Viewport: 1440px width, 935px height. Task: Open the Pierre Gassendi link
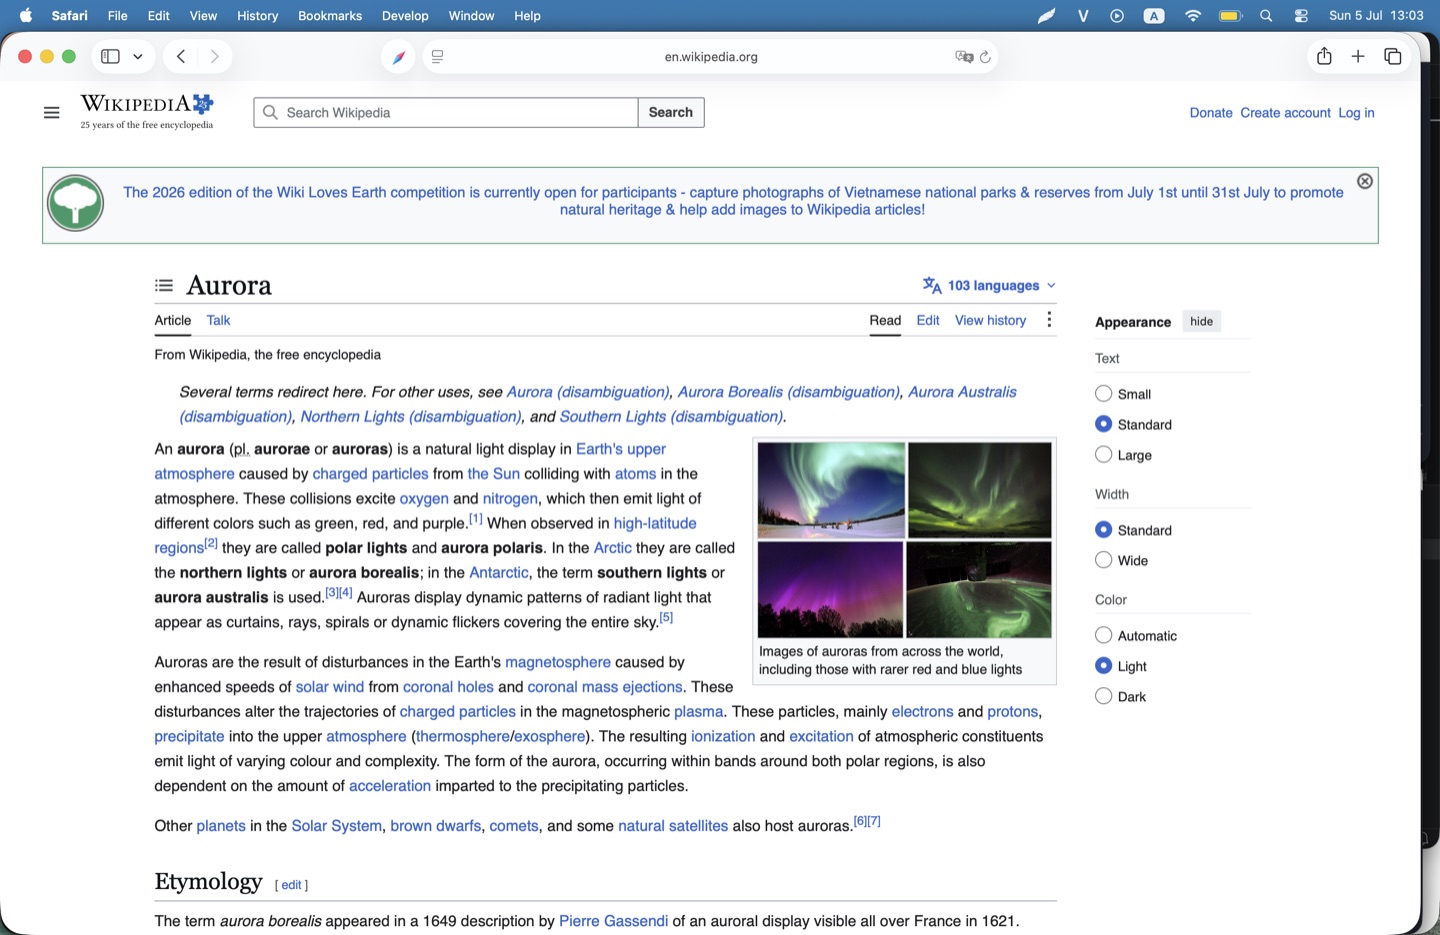(613, 921)
